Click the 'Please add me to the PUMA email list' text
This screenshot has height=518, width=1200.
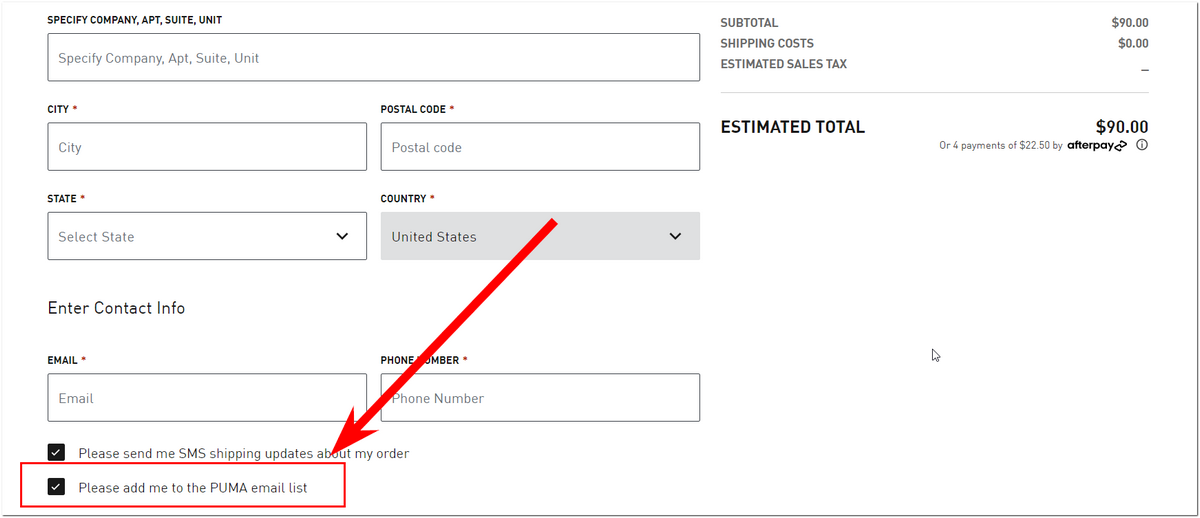pos(193,488)
